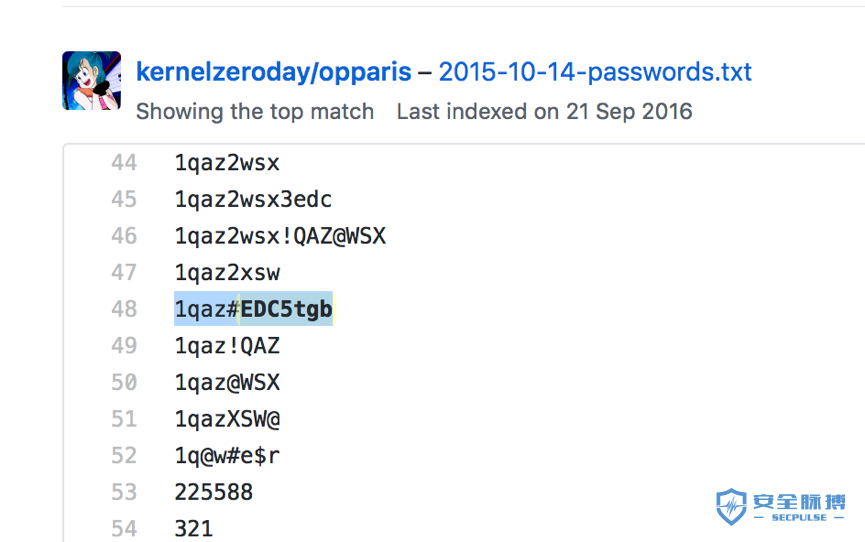This screenshot has width=865, height=542.
Task: Click the code text 1qaz2xsw
Action: coord(227,273)
